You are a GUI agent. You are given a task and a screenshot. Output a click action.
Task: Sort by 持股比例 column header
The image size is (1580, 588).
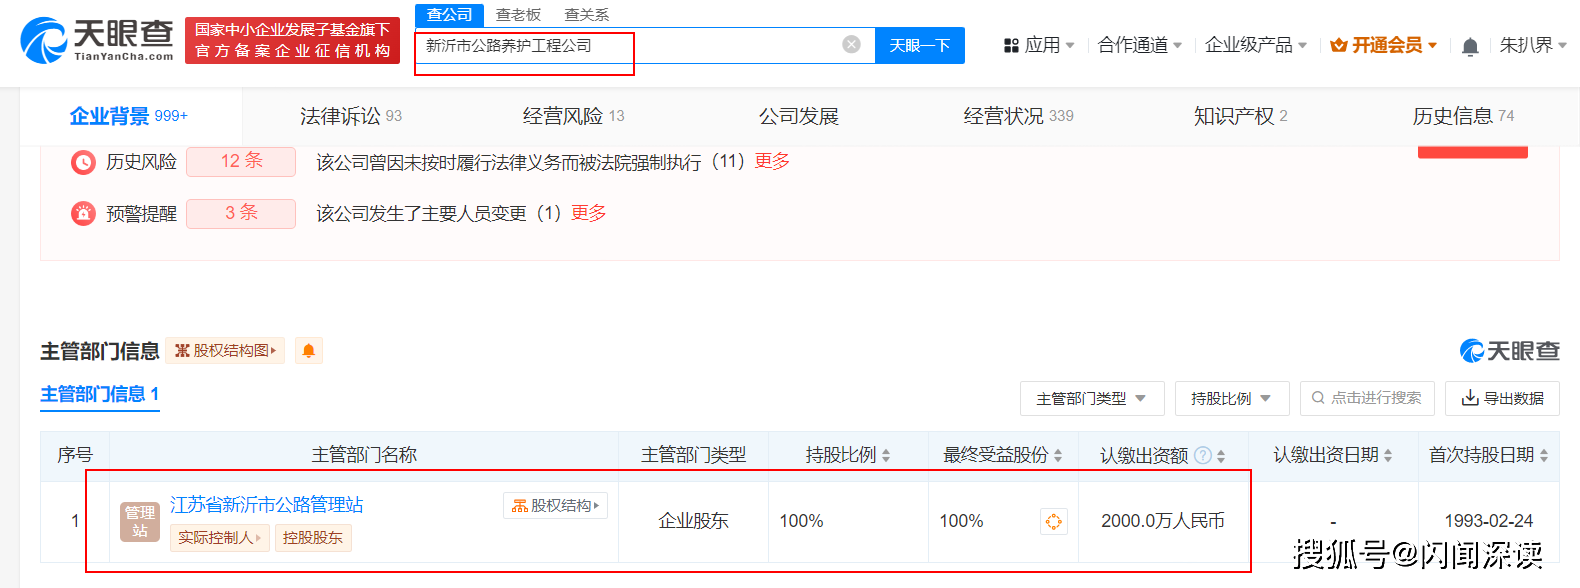[x=847, y=455]
